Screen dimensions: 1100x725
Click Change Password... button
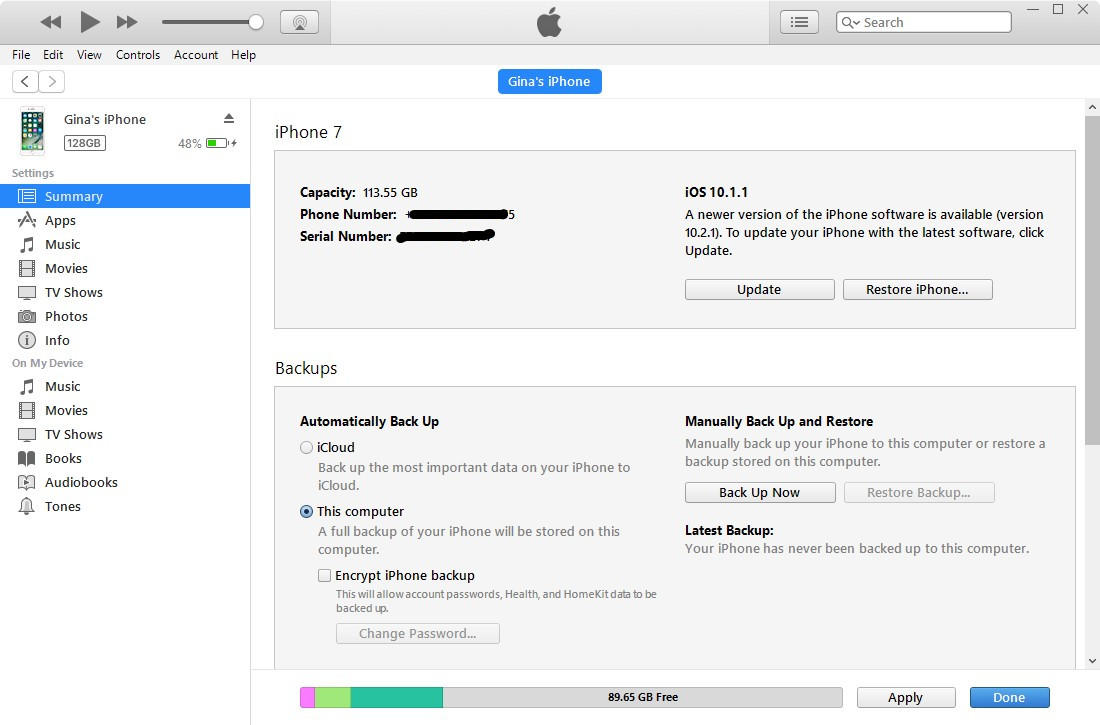417,633
